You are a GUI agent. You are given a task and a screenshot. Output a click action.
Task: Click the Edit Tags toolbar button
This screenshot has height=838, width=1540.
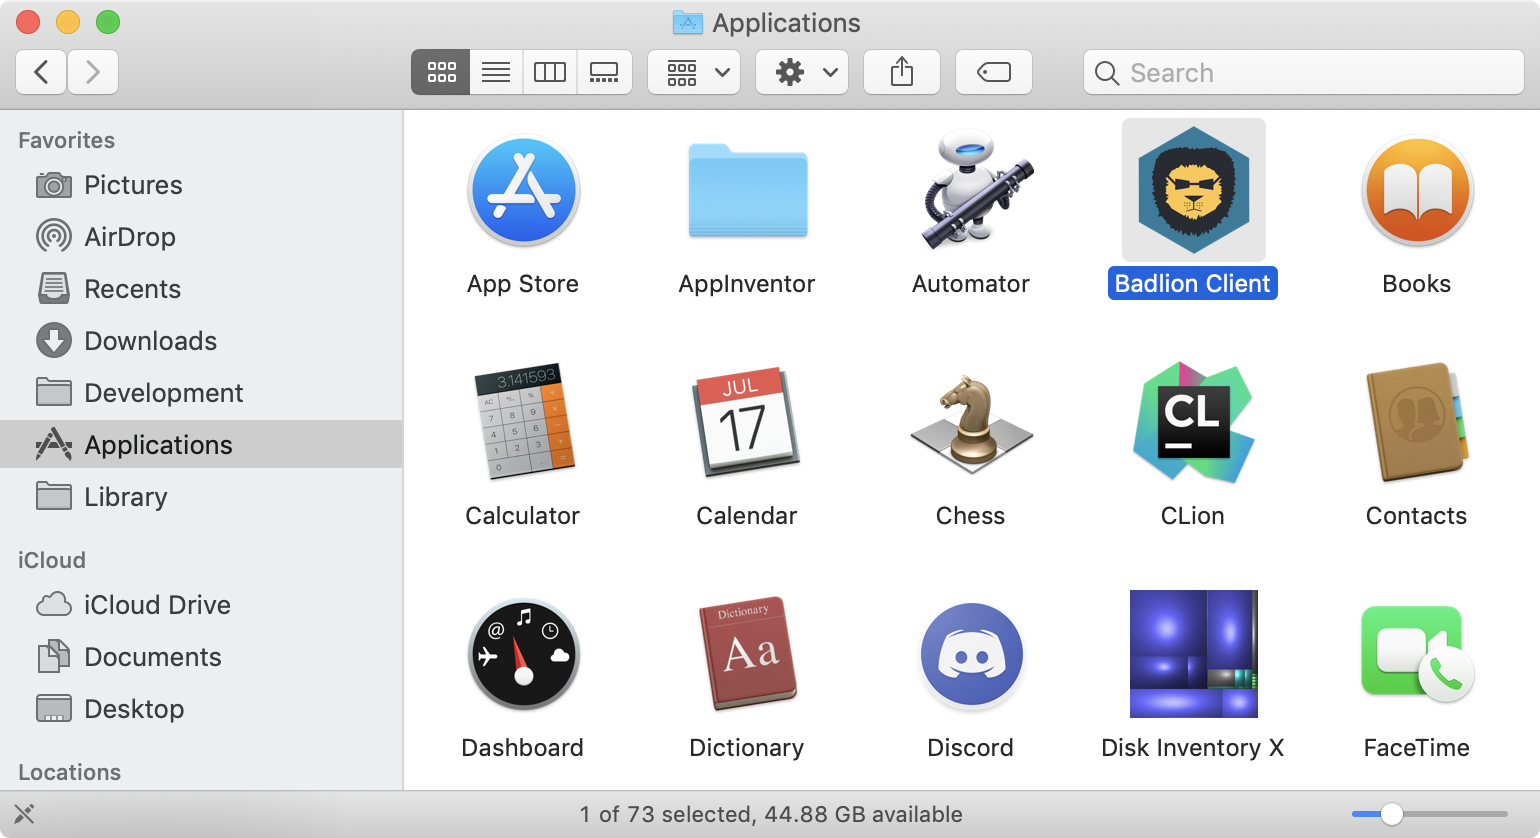pyautogui.click(x=994, y=72)
